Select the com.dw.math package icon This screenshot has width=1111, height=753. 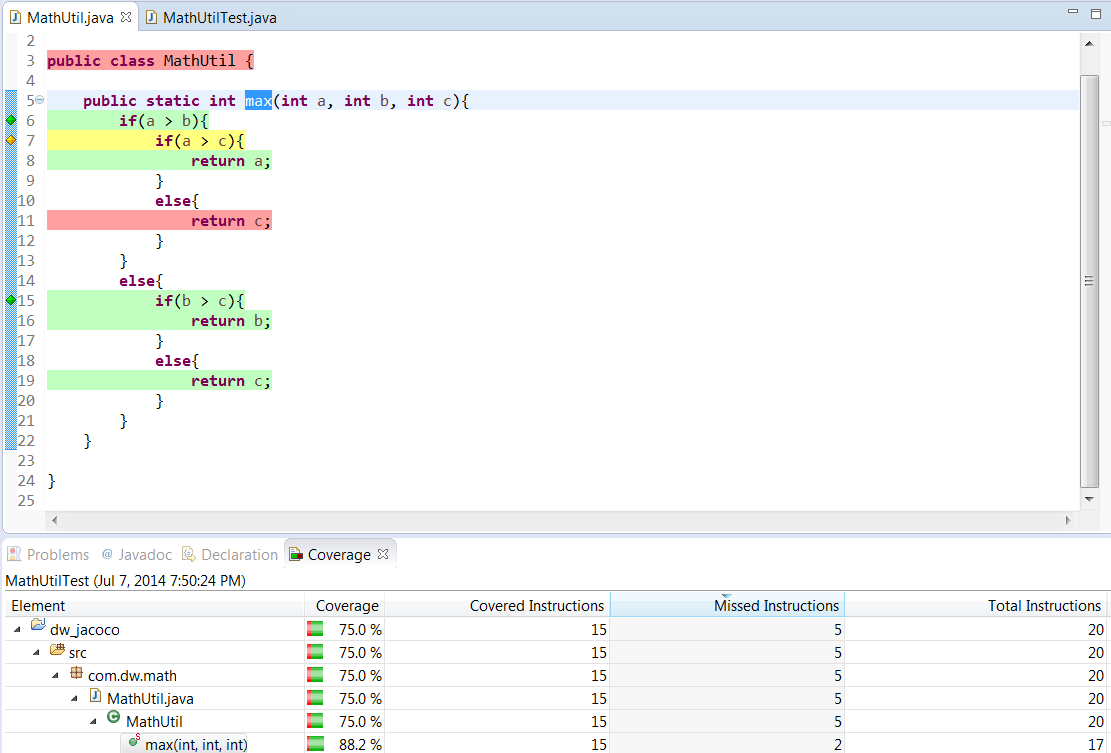pyautogui.click(x=77, y=673)
